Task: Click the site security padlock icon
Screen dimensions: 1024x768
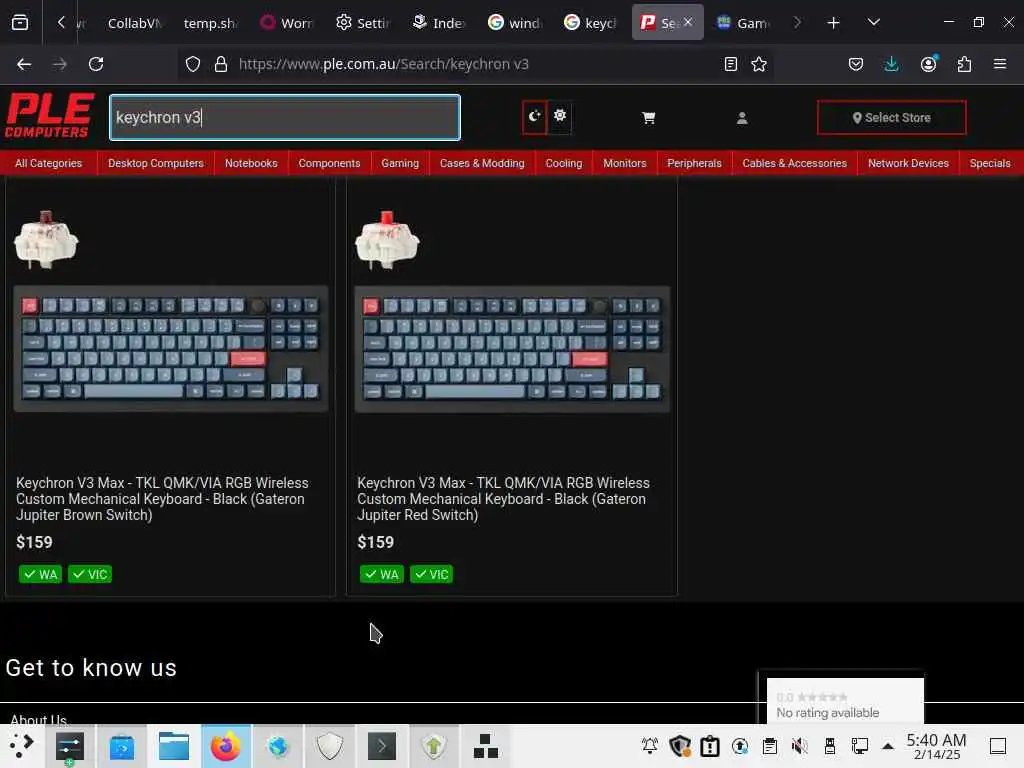Action: 221,64
